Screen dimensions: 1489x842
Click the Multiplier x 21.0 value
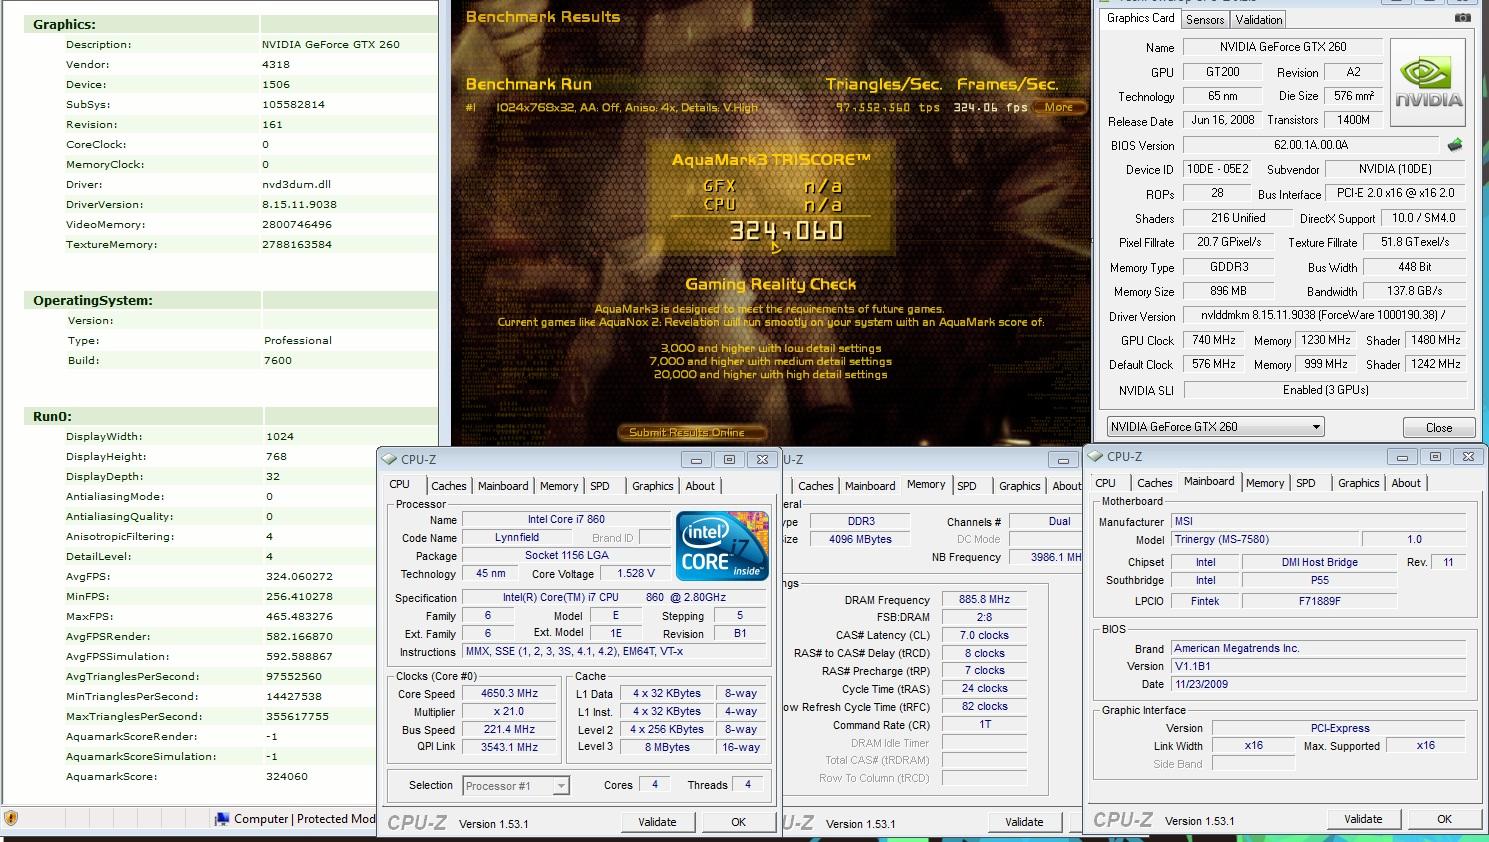pyautogui.click(x=510, y=711)
